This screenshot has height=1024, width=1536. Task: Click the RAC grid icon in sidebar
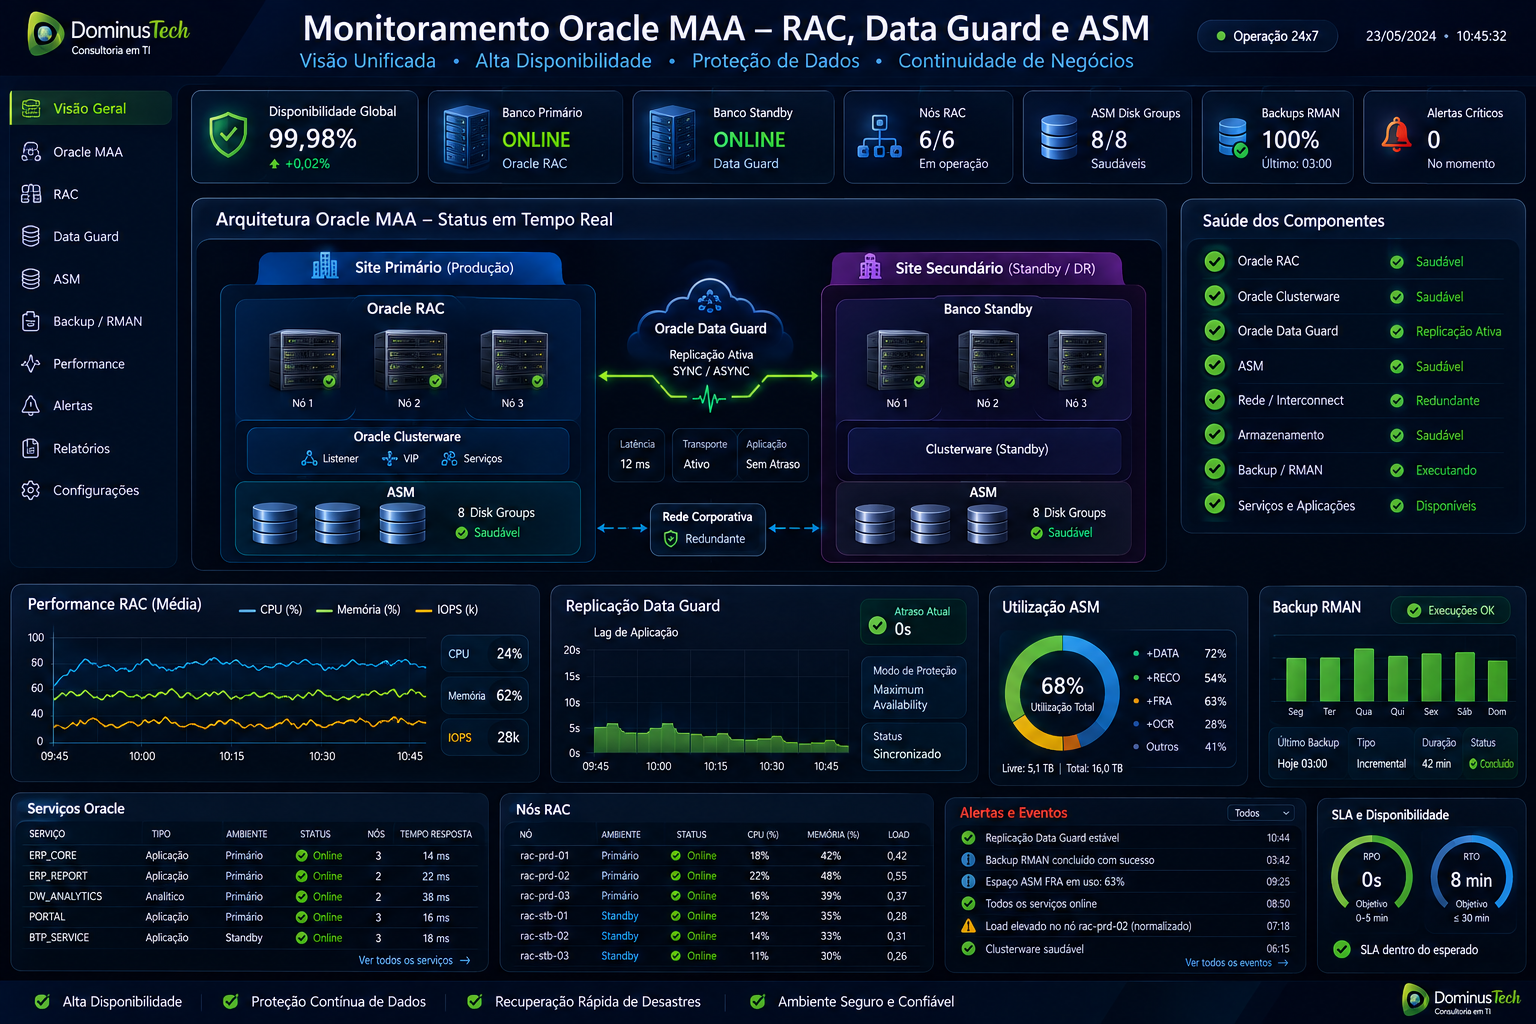(31, 194)
